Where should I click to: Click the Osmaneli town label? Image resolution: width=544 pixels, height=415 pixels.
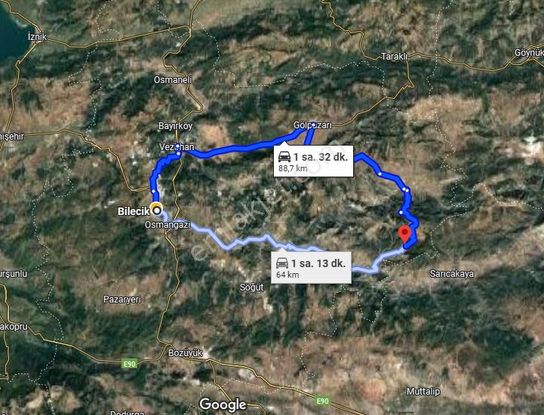(x=172, y=80)
